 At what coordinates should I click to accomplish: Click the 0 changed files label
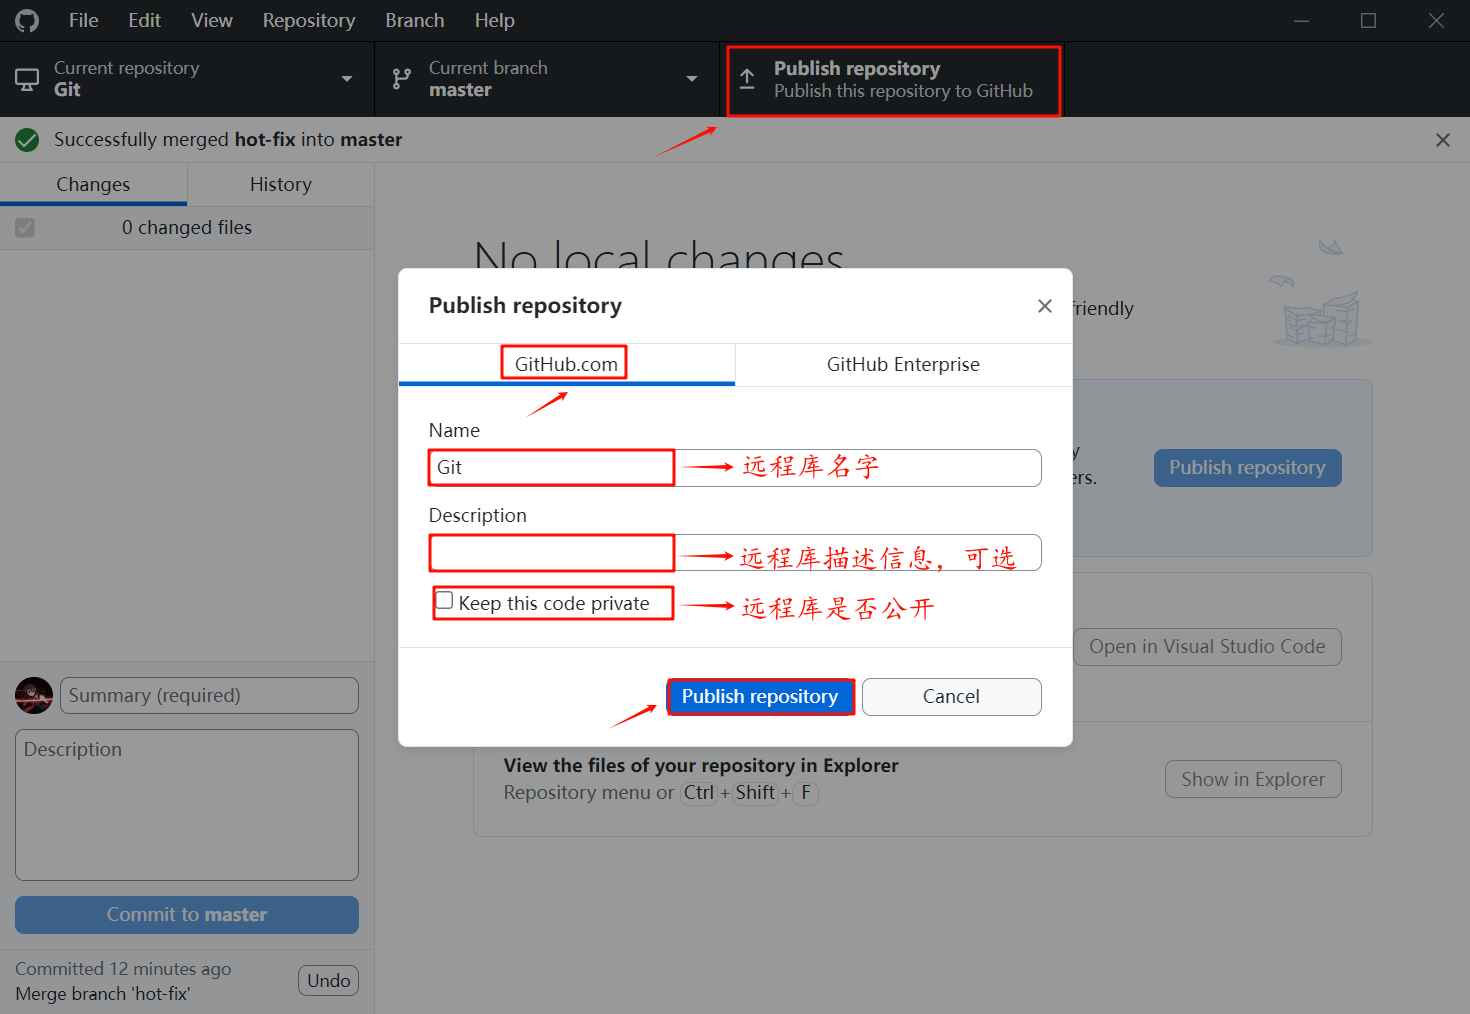tap(187, 228)
